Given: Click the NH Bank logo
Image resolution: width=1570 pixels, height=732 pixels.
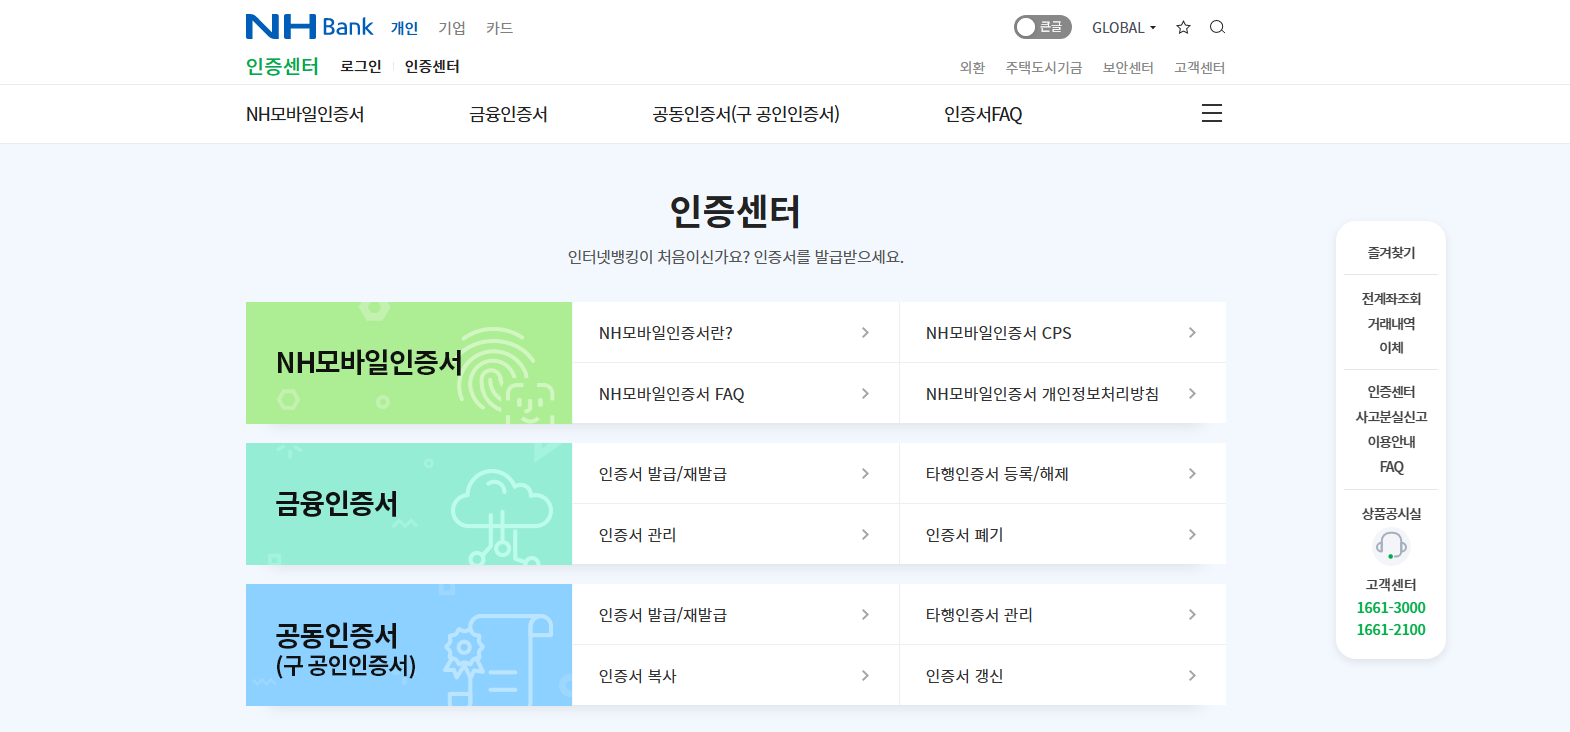Looking at the screenshot, I should (309, 27).
